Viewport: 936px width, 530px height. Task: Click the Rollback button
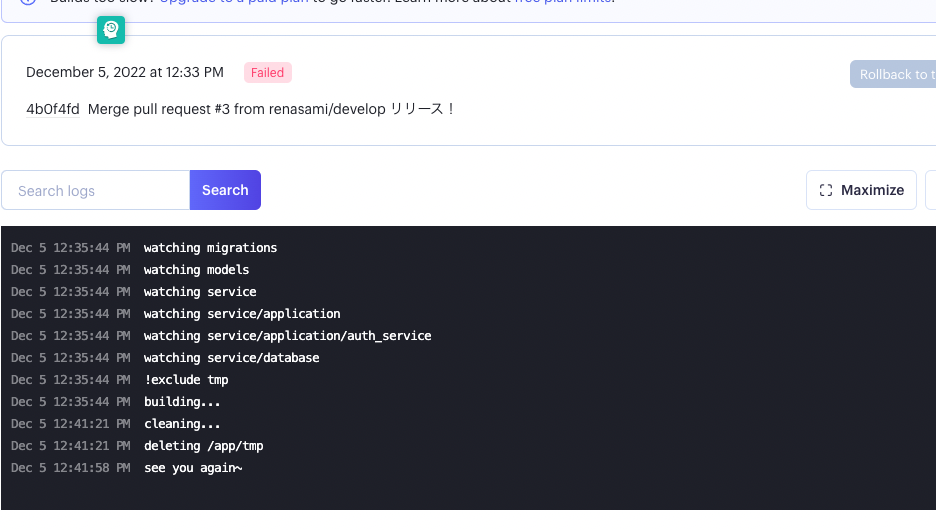893,75
